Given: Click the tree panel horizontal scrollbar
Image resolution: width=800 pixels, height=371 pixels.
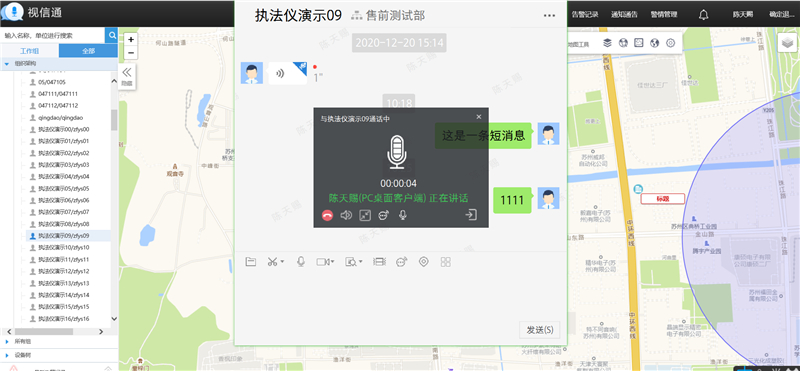Looking at the screenshot, I should 43,331.
